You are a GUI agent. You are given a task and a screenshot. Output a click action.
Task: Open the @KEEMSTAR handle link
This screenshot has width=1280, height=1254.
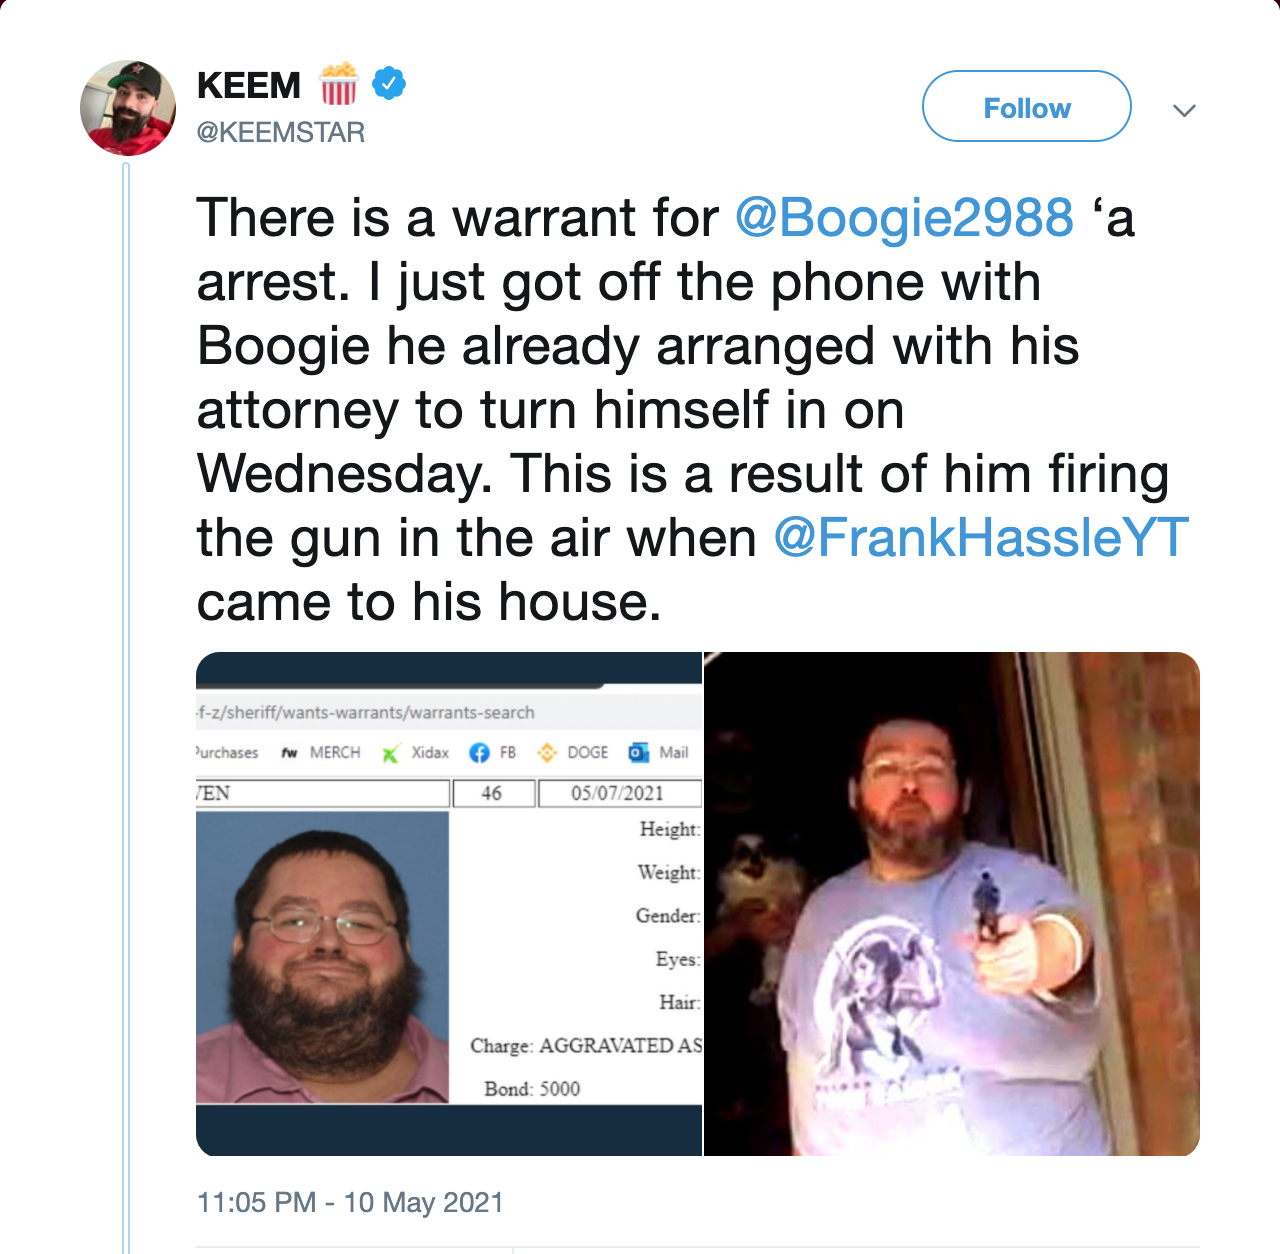pos(281,132)
